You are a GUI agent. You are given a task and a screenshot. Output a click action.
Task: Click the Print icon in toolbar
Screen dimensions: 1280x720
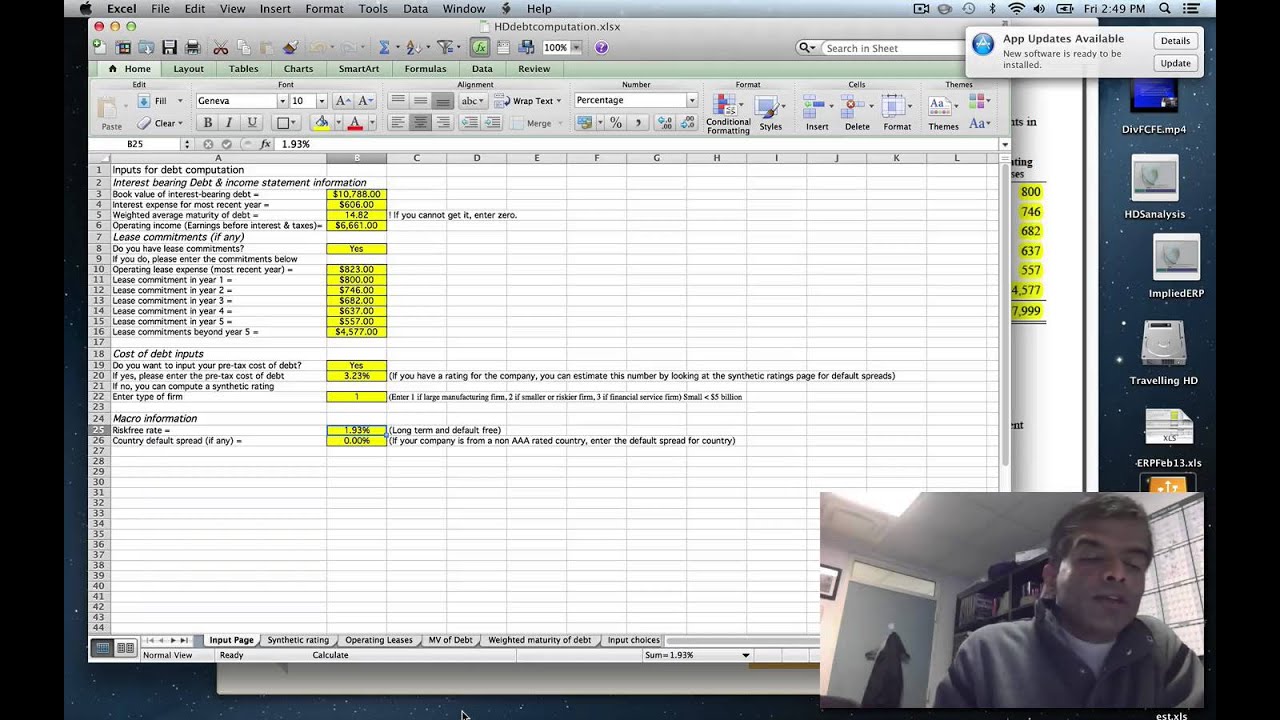(193, 47)
